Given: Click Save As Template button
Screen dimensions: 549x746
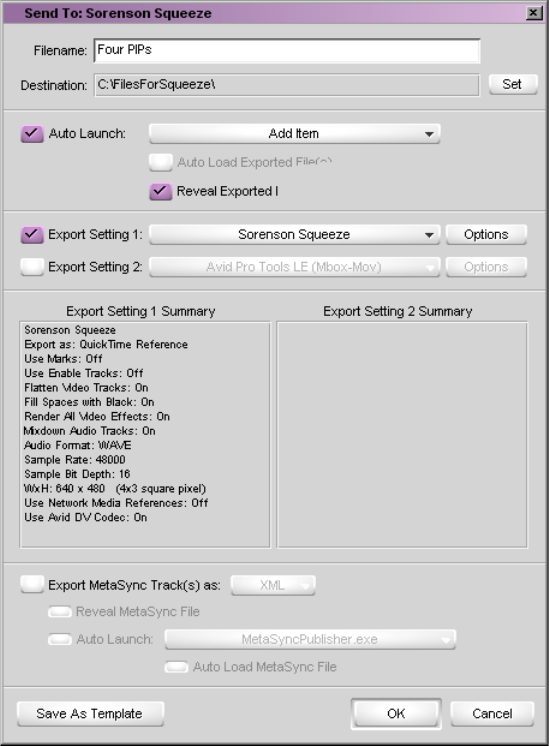Looking at the screenshot, I should click(90, 714).
